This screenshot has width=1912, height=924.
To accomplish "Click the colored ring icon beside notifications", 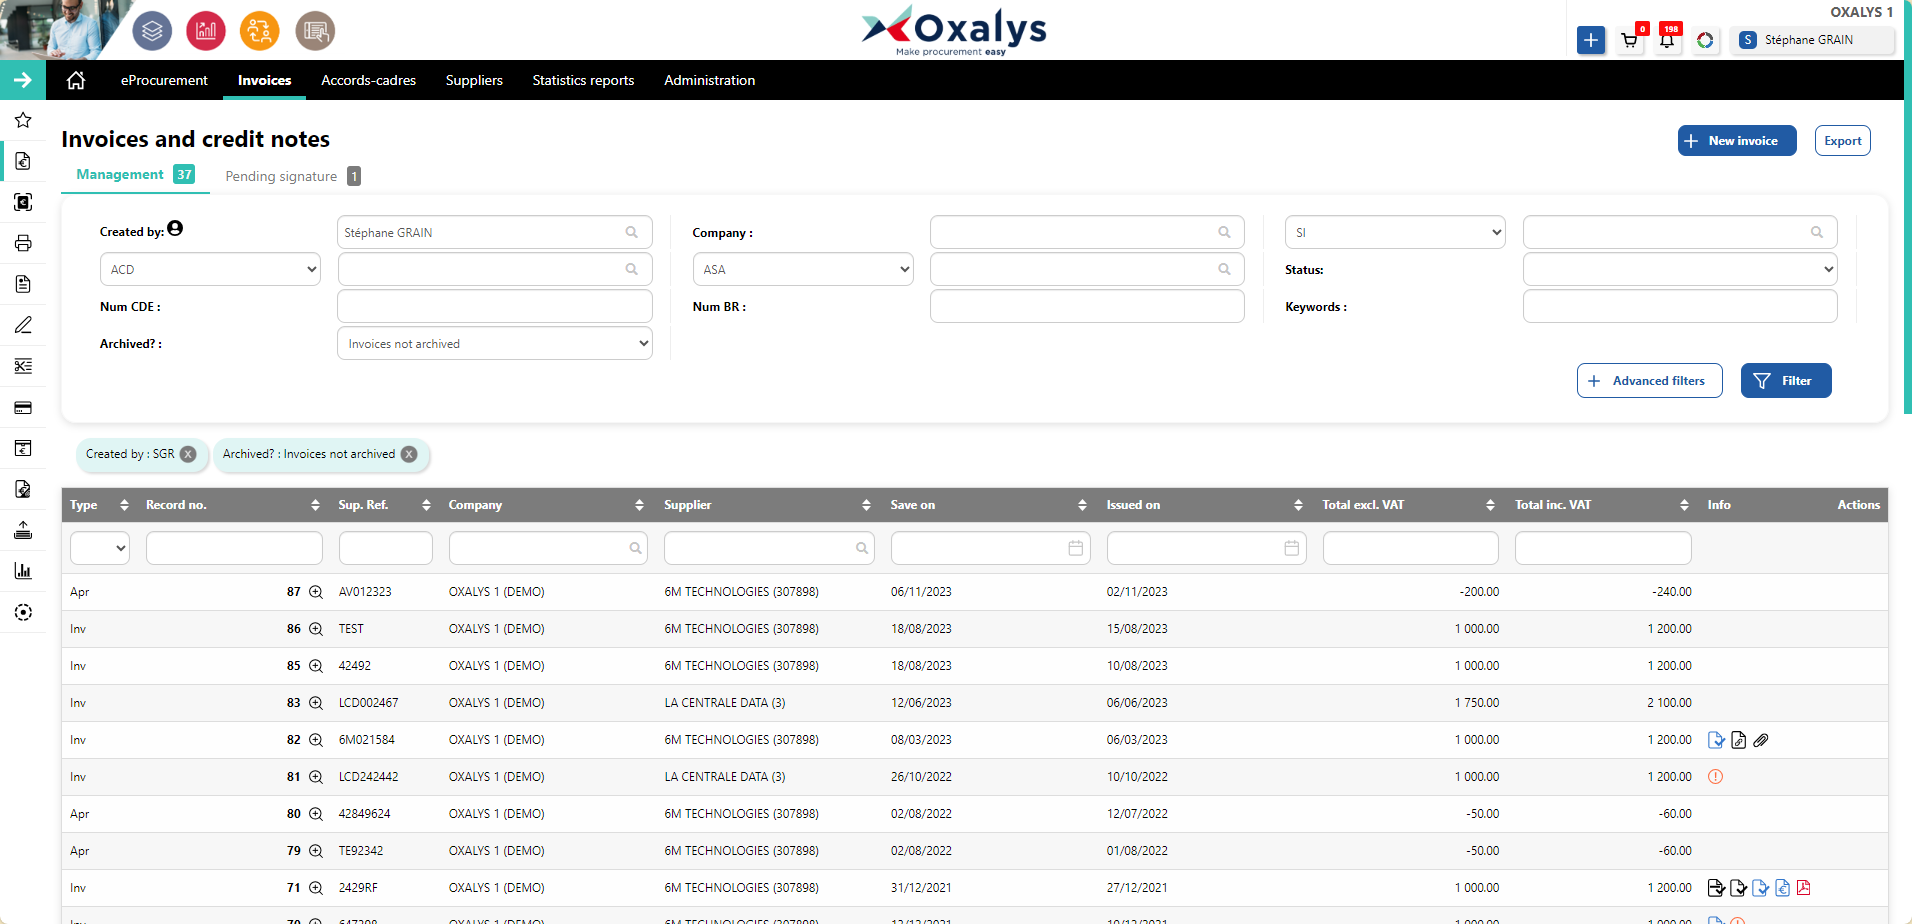I will (1705, 40).
